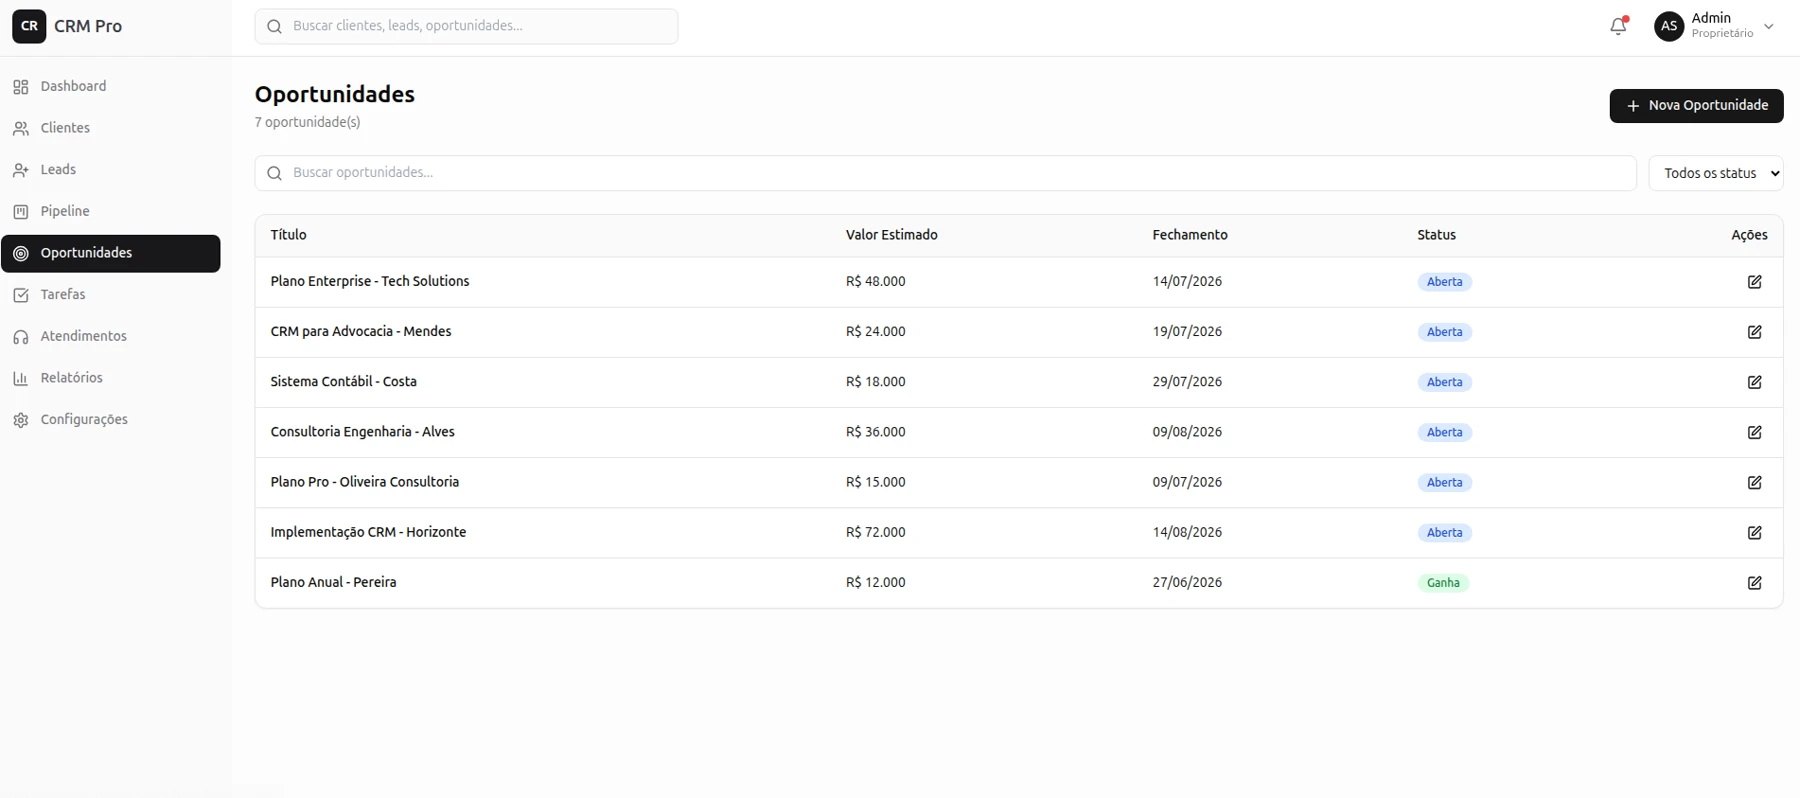
Task: Select title Plano Anual - Pereira
Action: [x=333, y=582]
